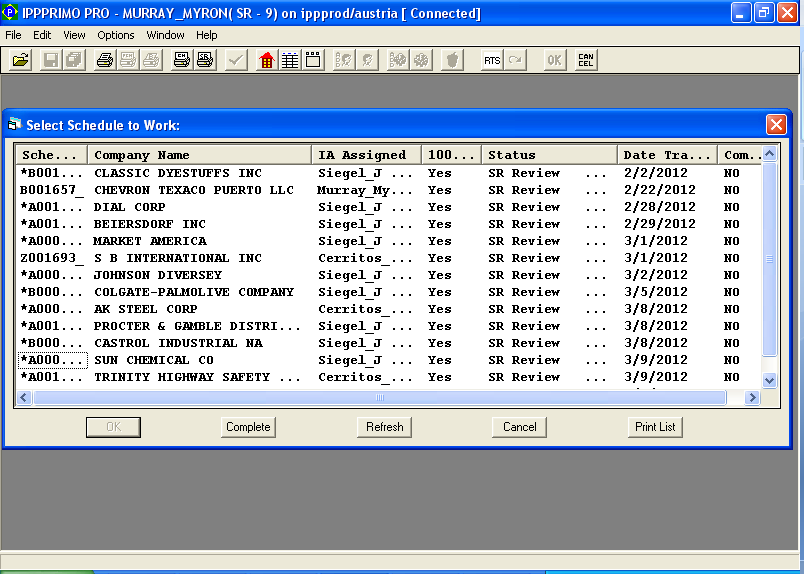This screenshot has width=804, height=574.
Task: Click the dialog Cancel button
Action: coord(519,427)
